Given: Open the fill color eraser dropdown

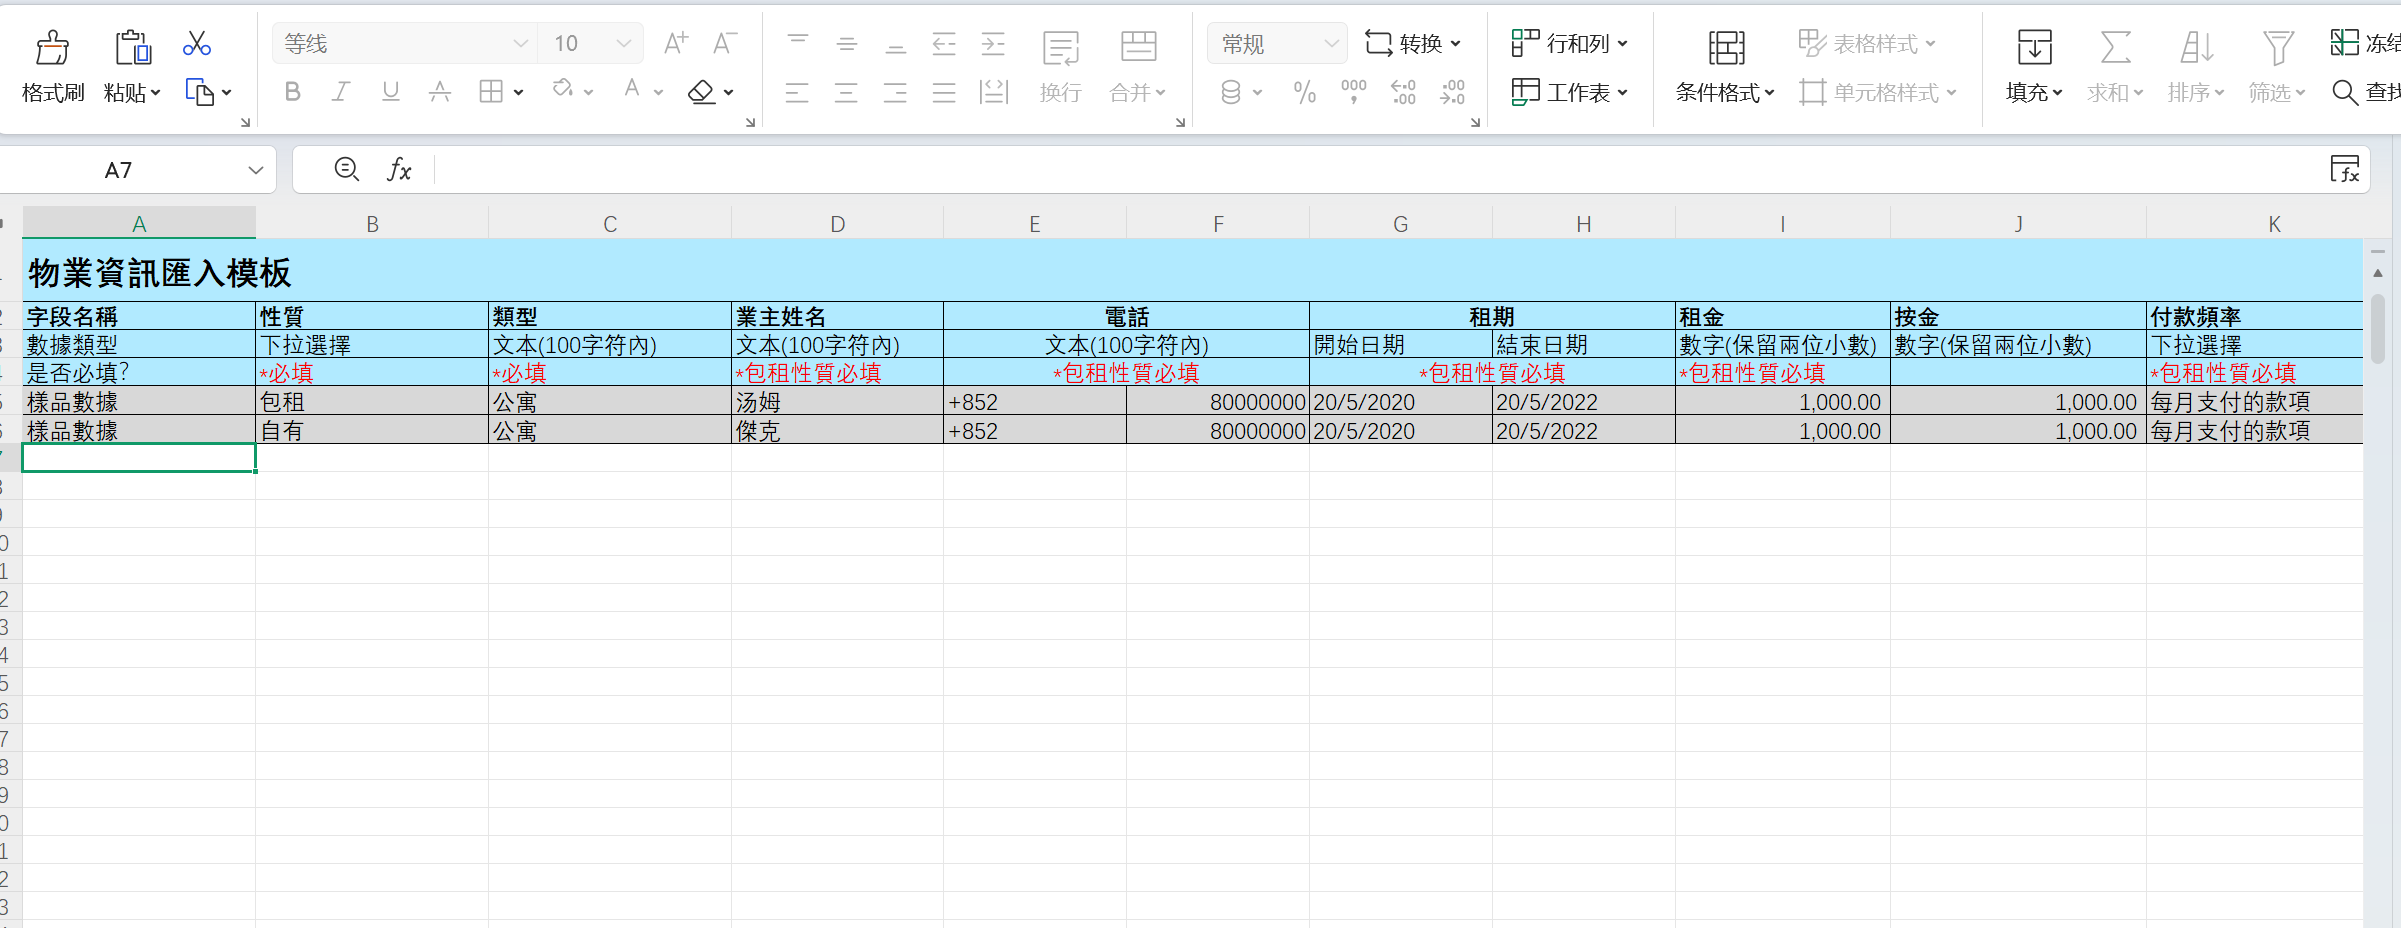Looking at the screenshot, I should coord(729,93).
